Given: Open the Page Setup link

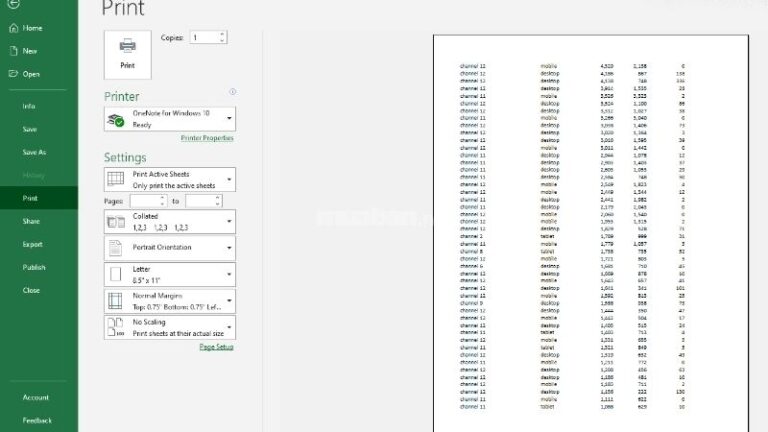Looking at the screenshot, I should [216, 347].
